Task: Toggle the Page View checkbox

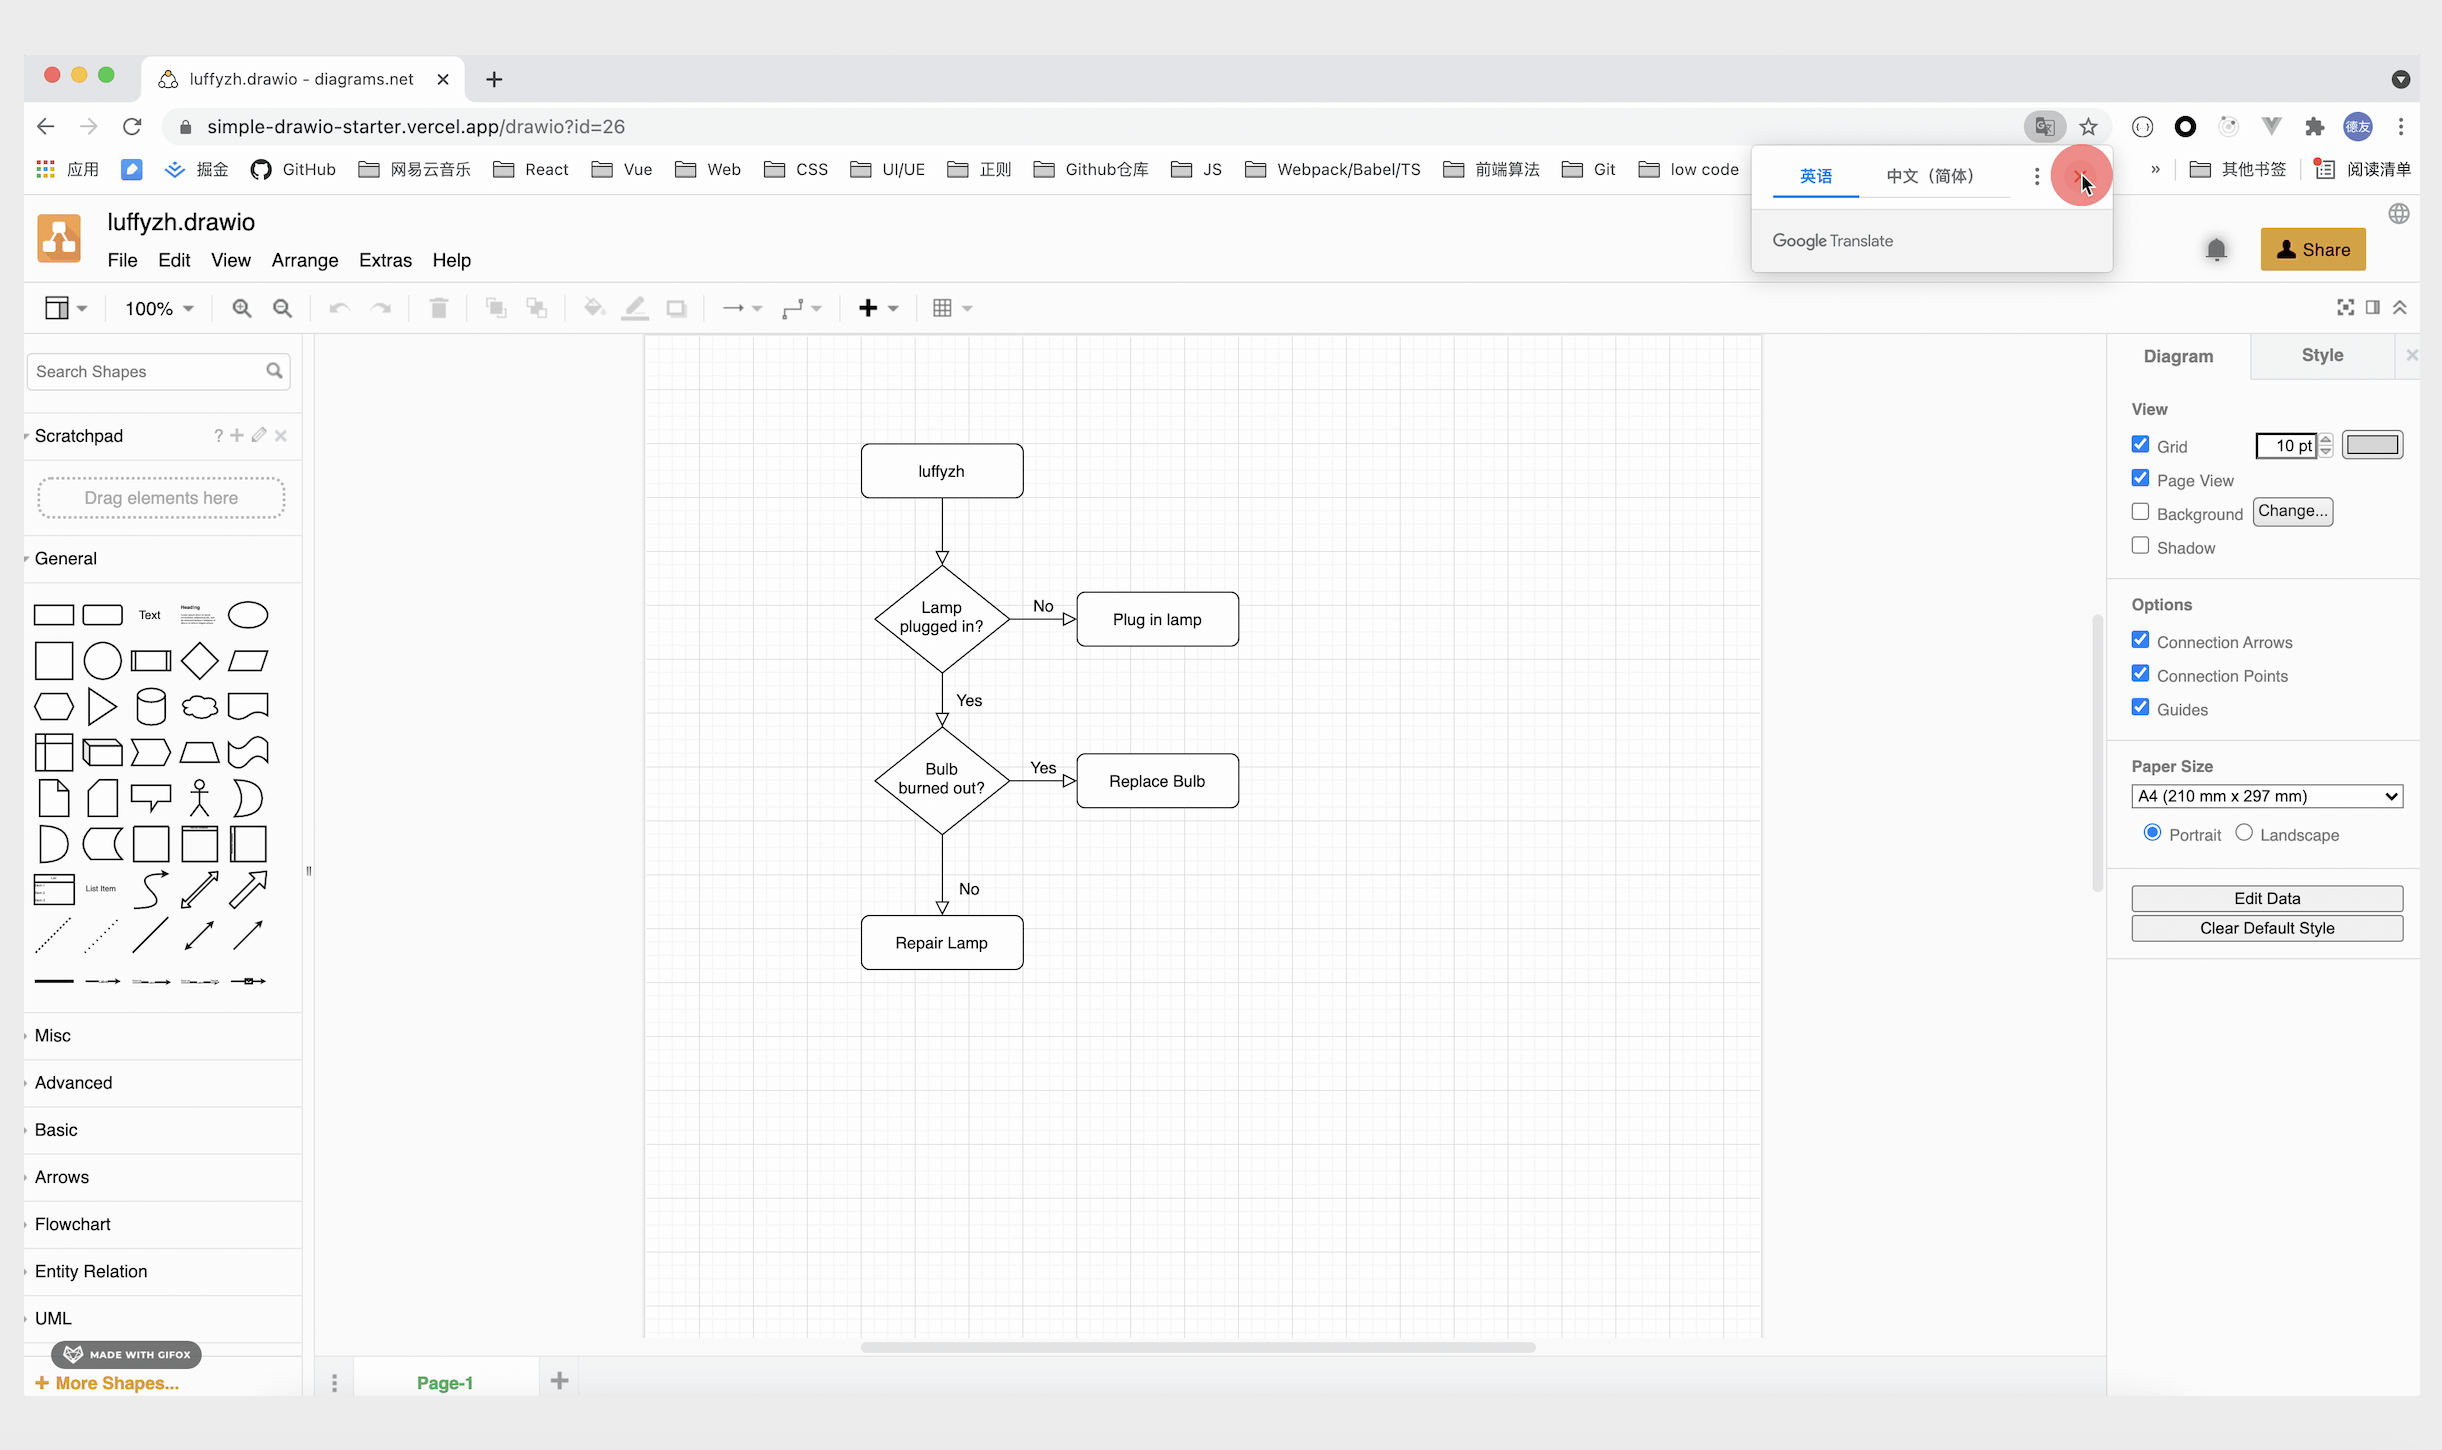Action: [x=2140, y=478]
